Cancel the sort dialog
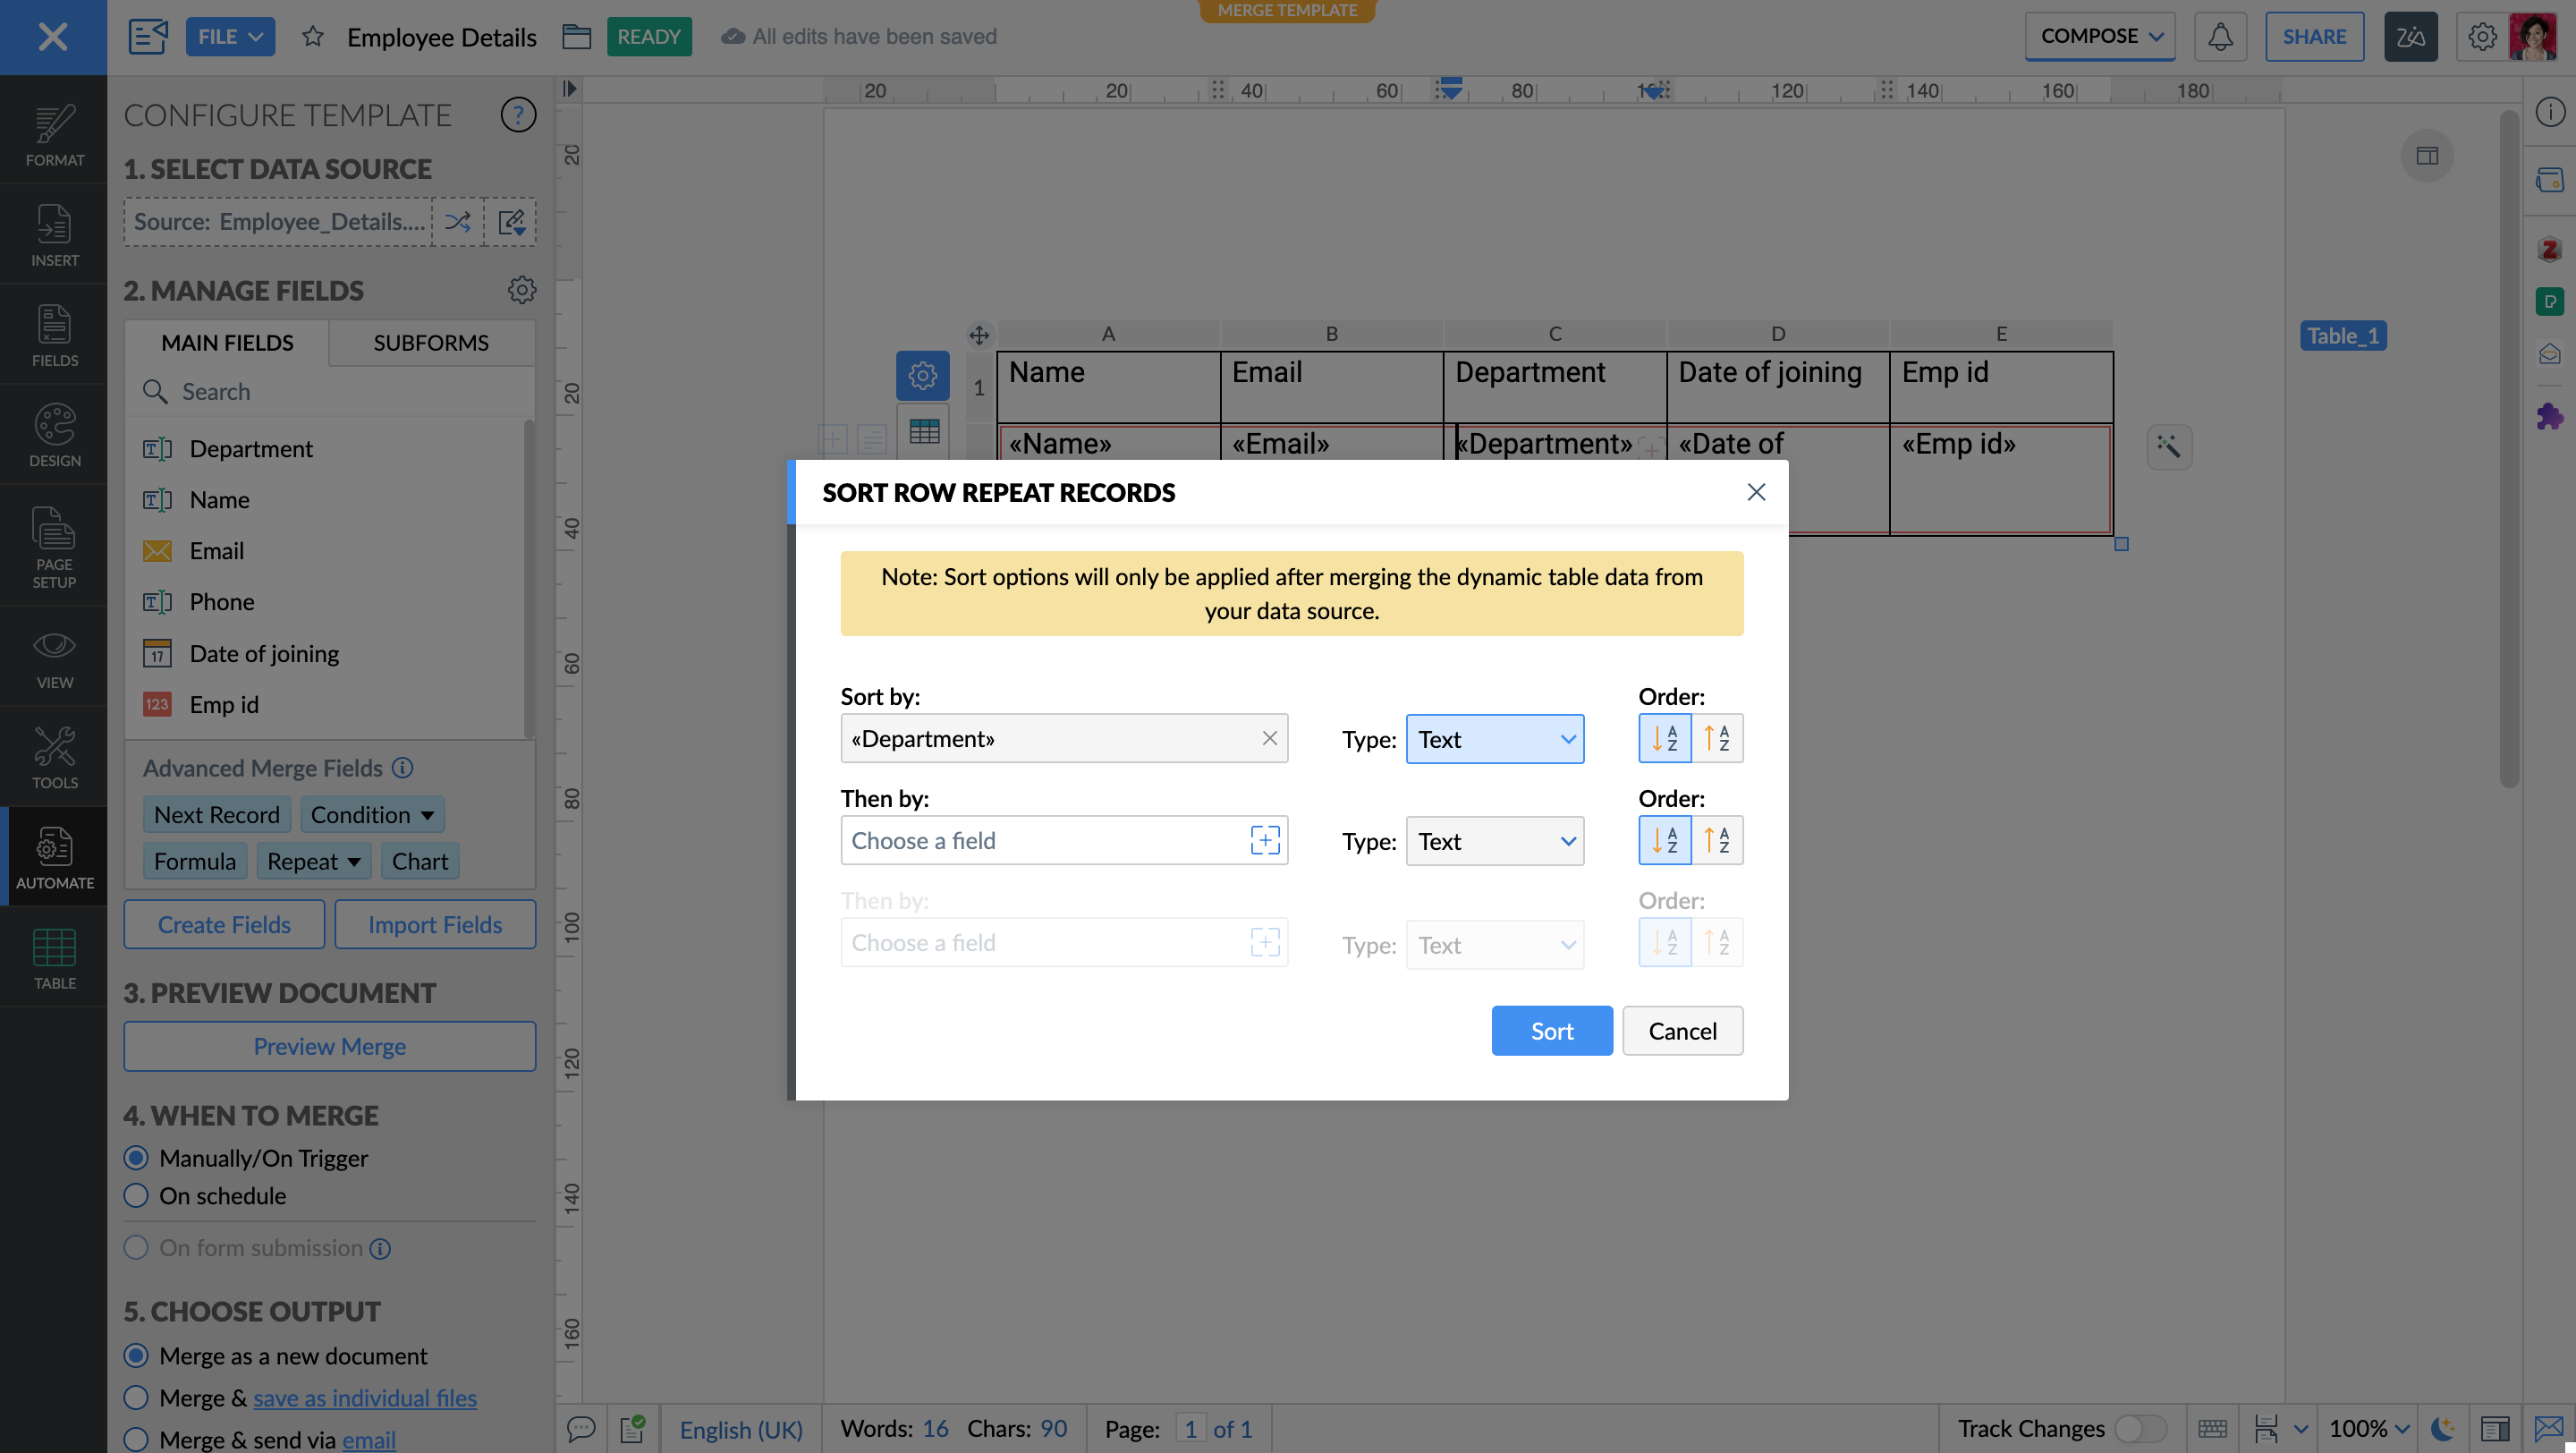This screenshot has height=1453, width=2576. click(x=1682, y=1030)
